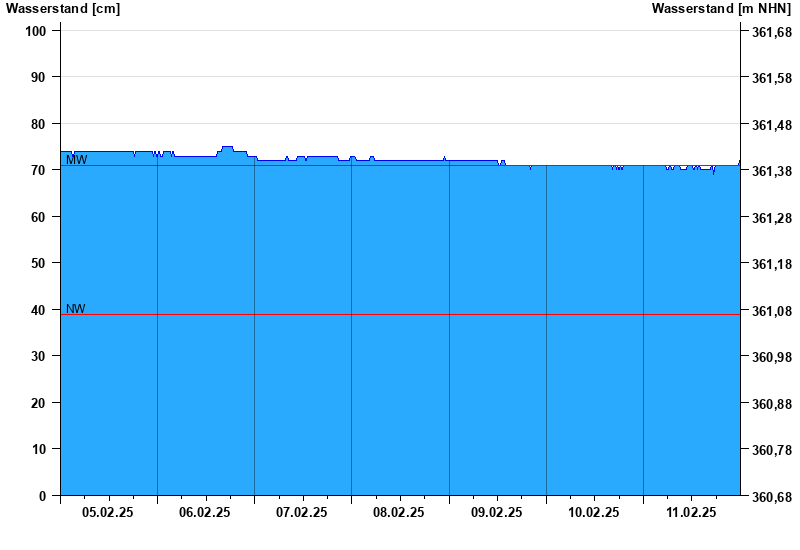Screen dimensions: 800x550
Task: Click the MW mean water label
Action: click(x=77, y=160)
